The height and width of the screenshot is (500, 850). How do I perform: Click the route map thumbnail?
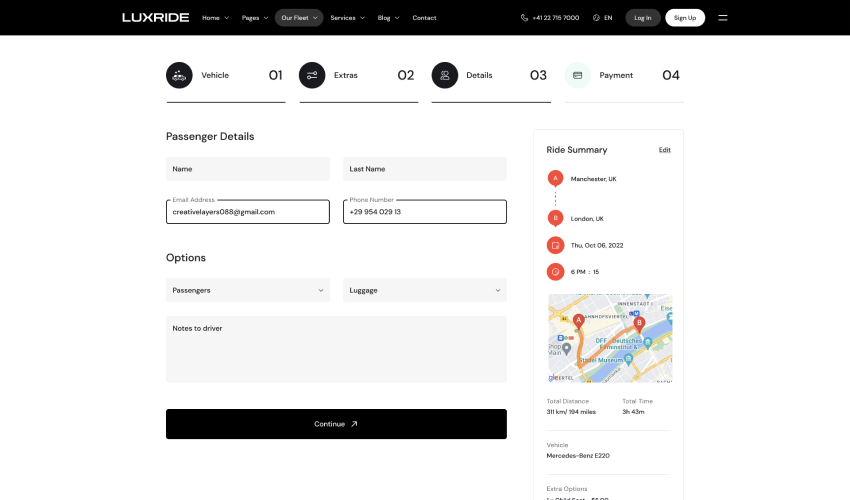point(610,338)
